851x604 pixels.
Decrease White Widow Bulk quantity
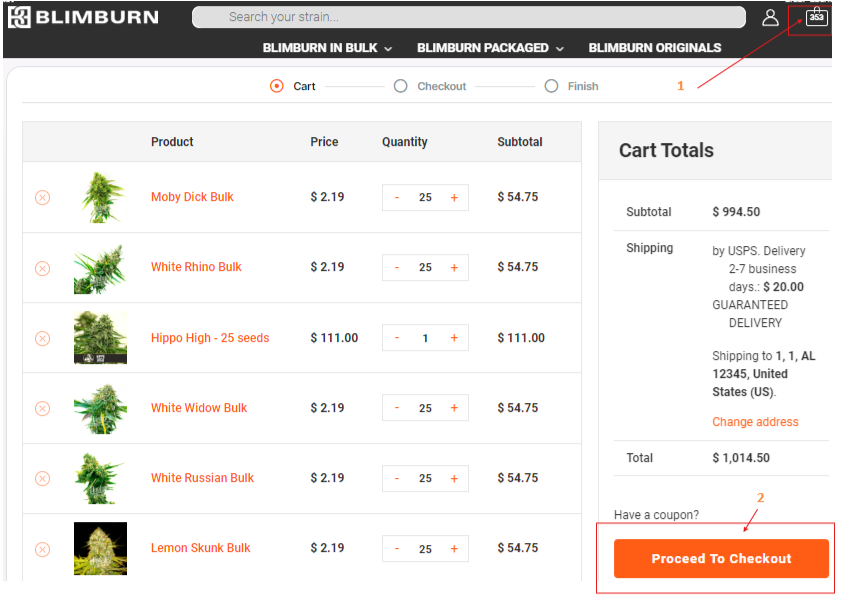397,408
